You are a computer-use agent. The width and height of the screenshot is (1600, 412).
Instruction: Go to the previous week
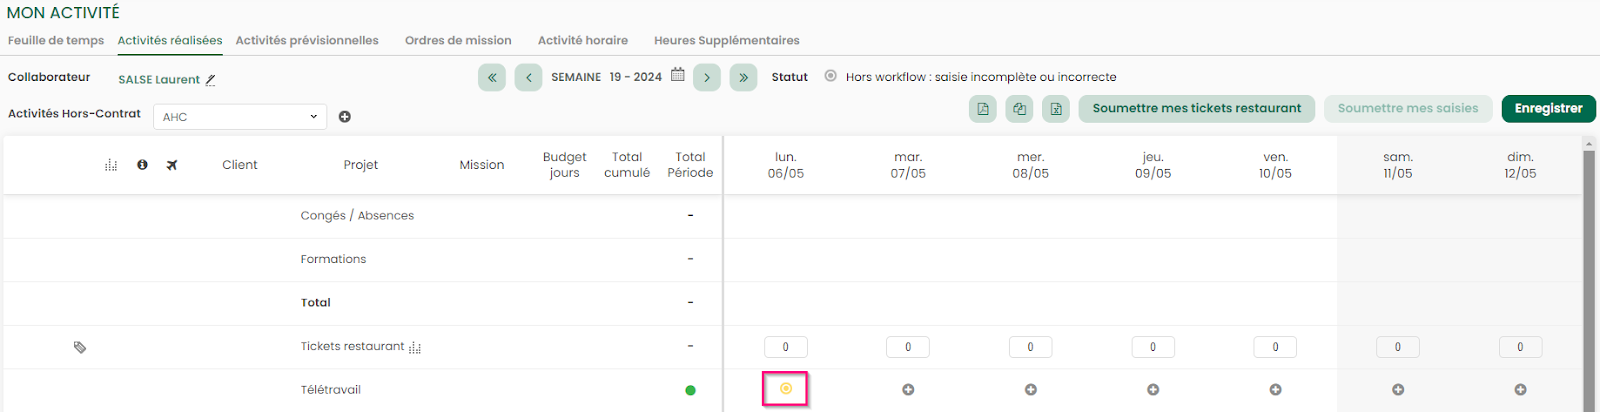528,77
